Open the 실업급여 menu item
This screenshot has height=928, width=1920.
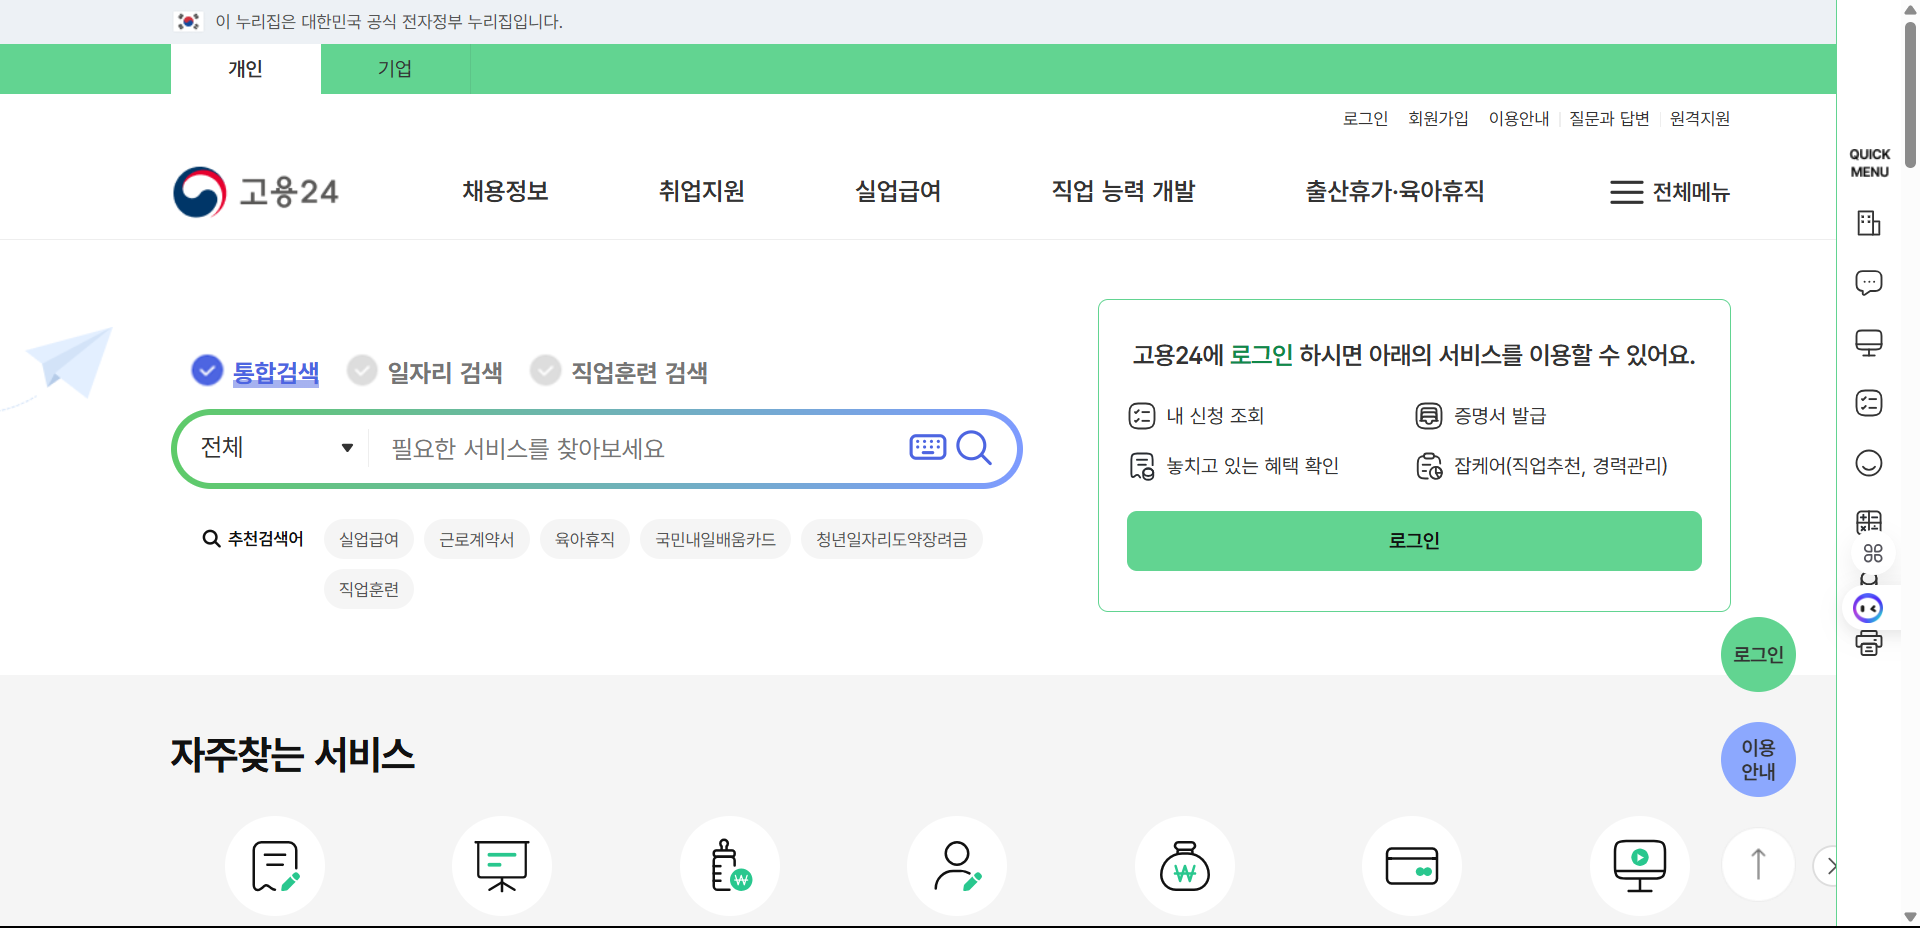[897, 192]
